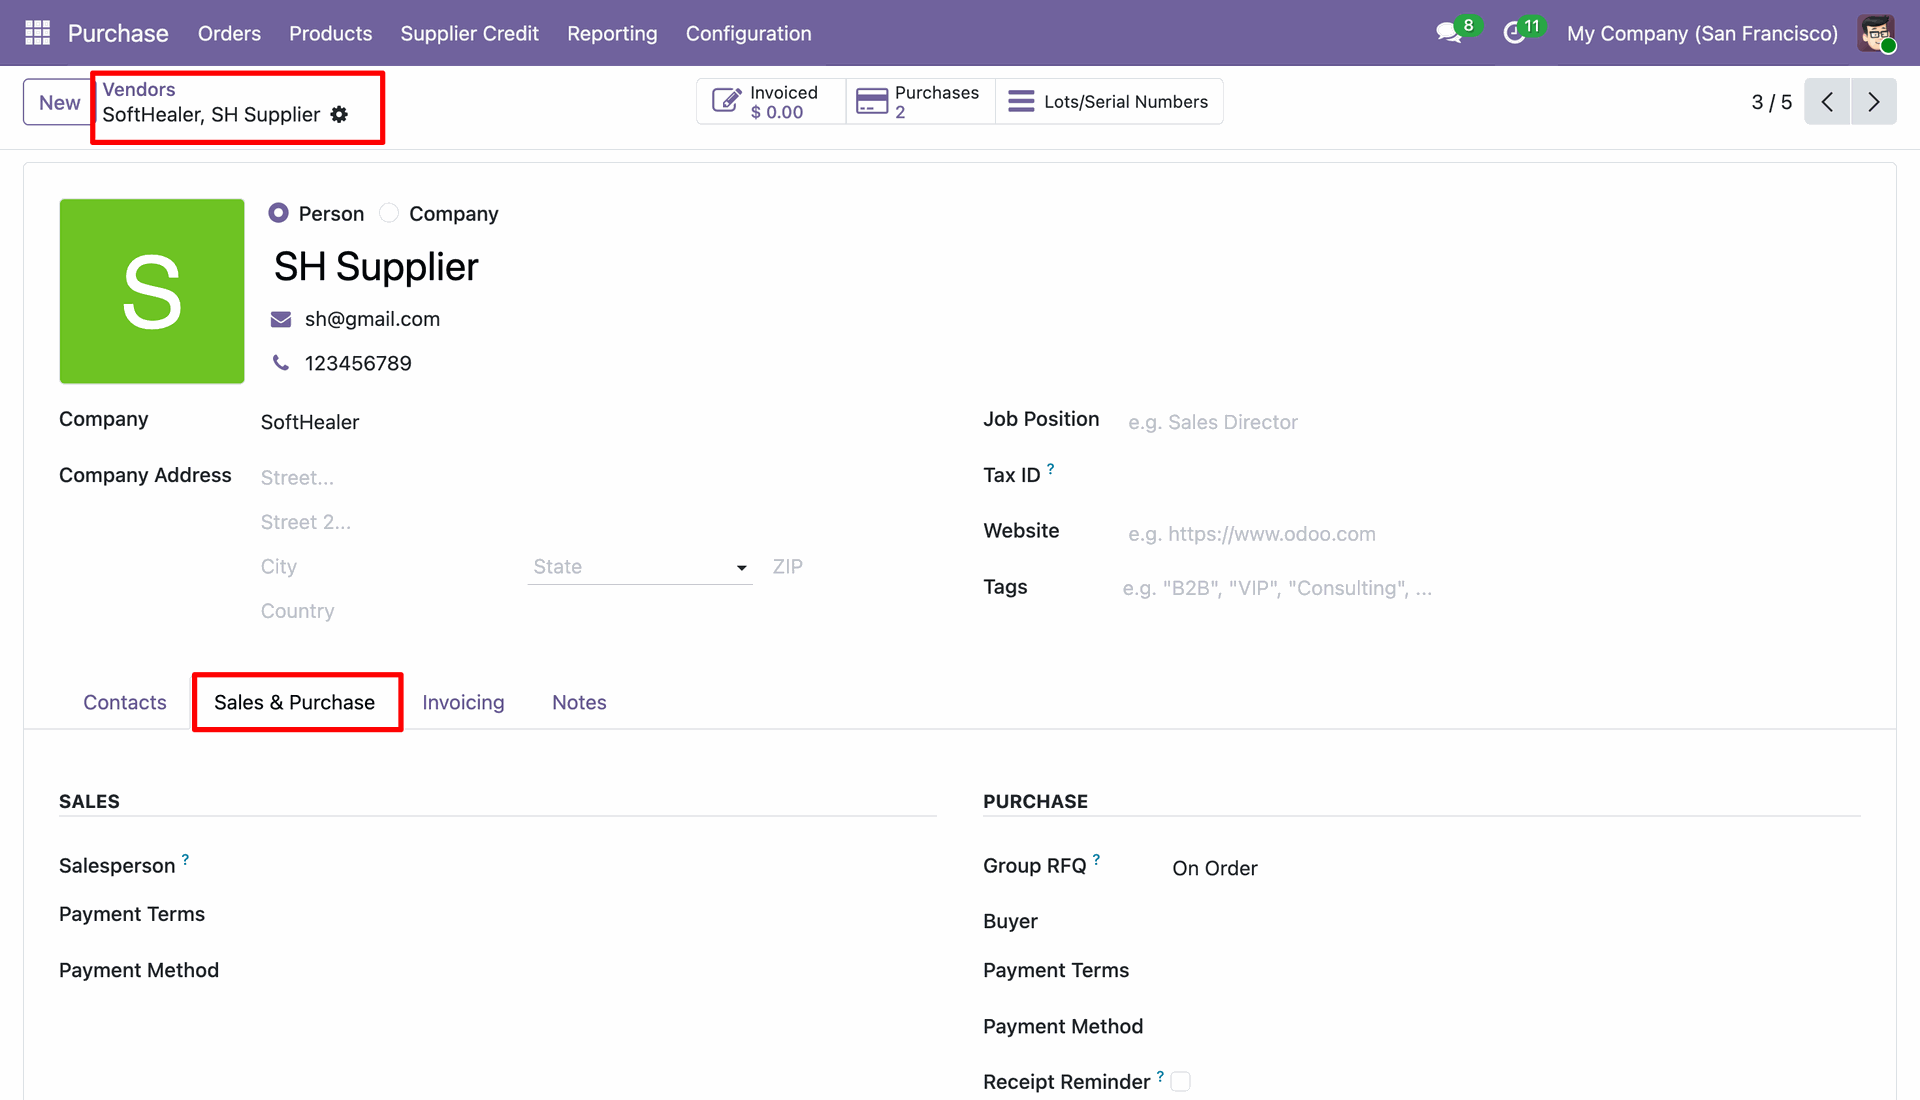
Task: Click the Website input field
Action: [1492, 534]
